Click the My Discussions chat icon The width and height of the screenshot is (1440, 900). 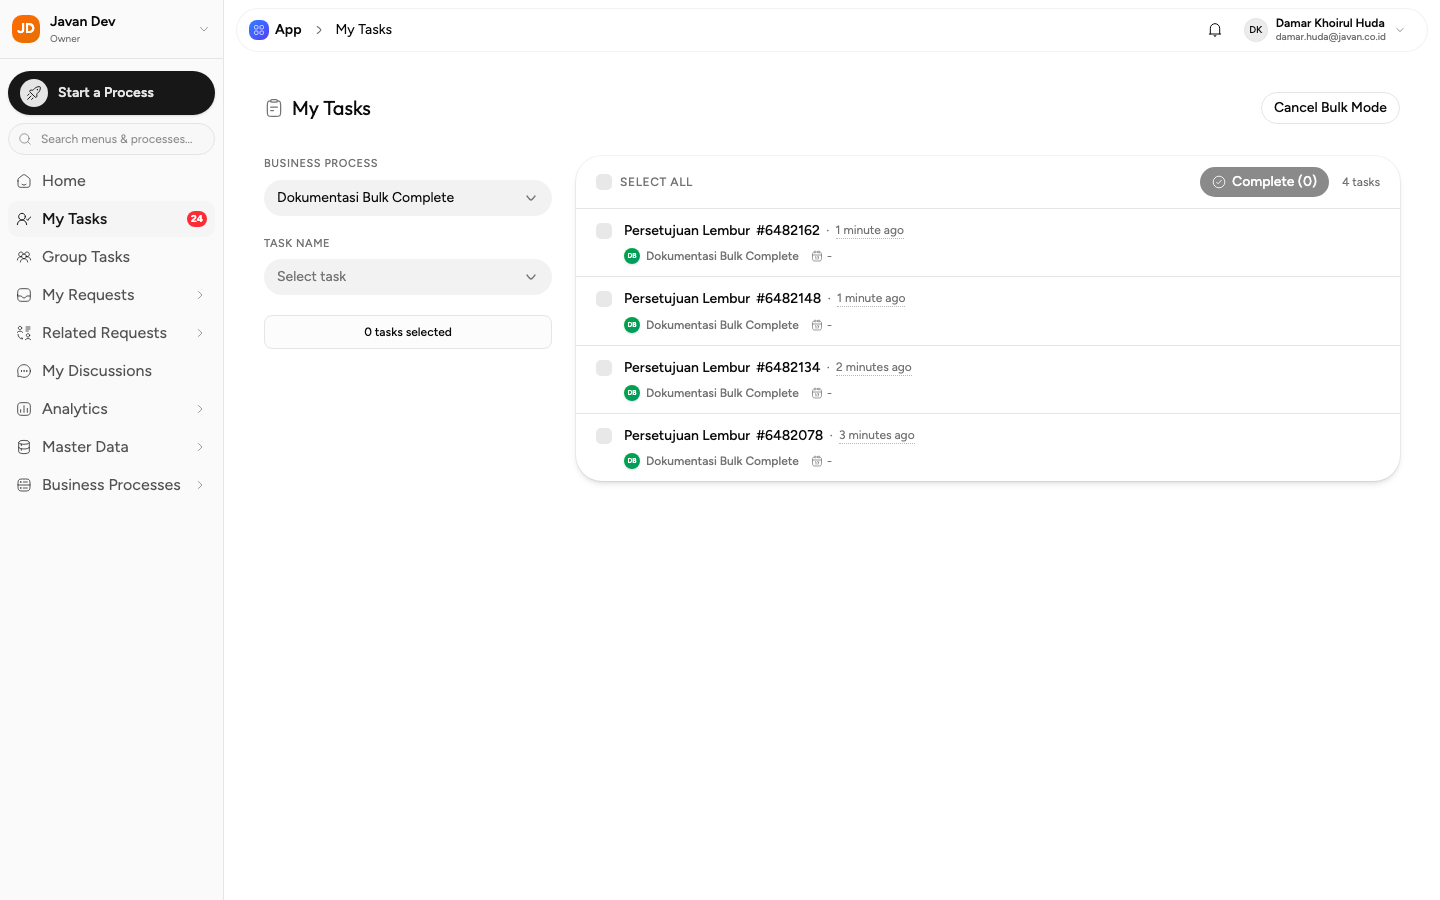24,371
